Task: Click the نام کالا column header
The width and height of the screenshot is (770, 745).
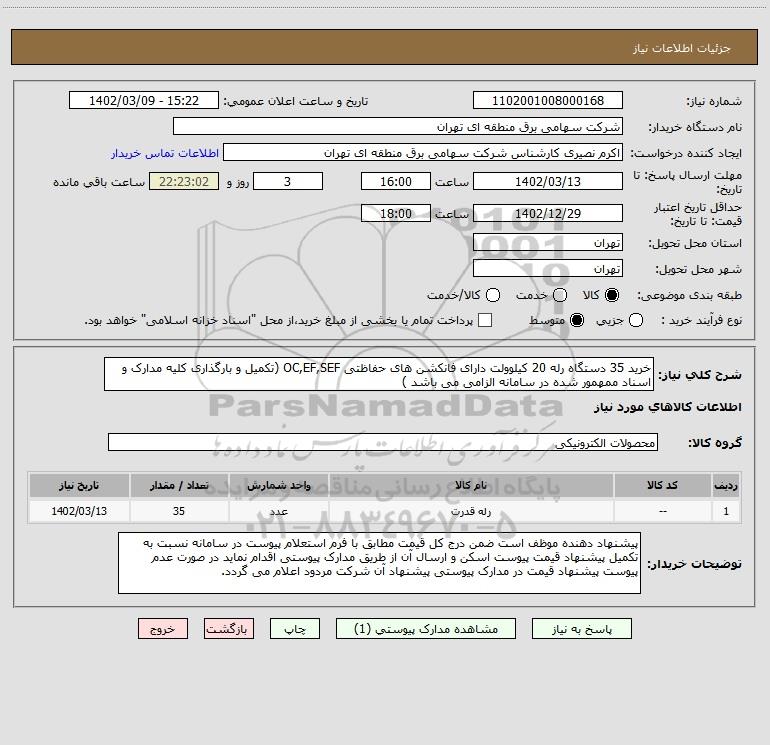Action: (471, 485)
